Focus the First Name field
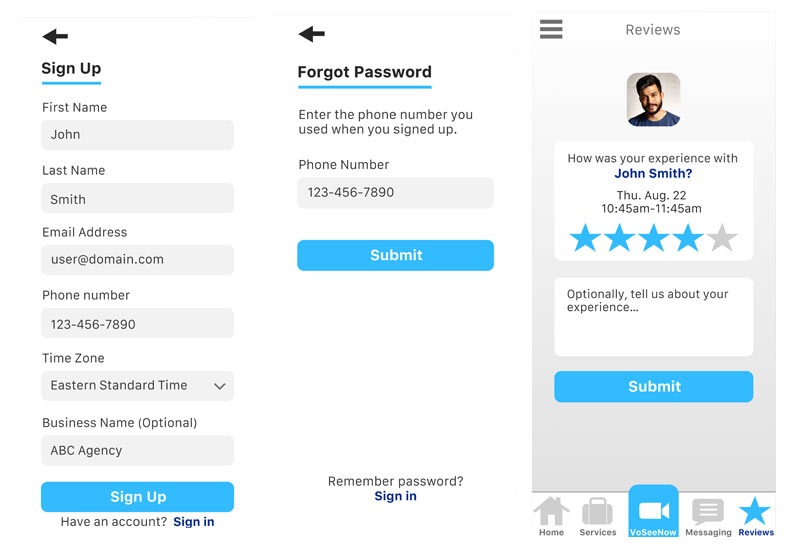The width and height of the screenshot is (800, 546). pos(138,135)
